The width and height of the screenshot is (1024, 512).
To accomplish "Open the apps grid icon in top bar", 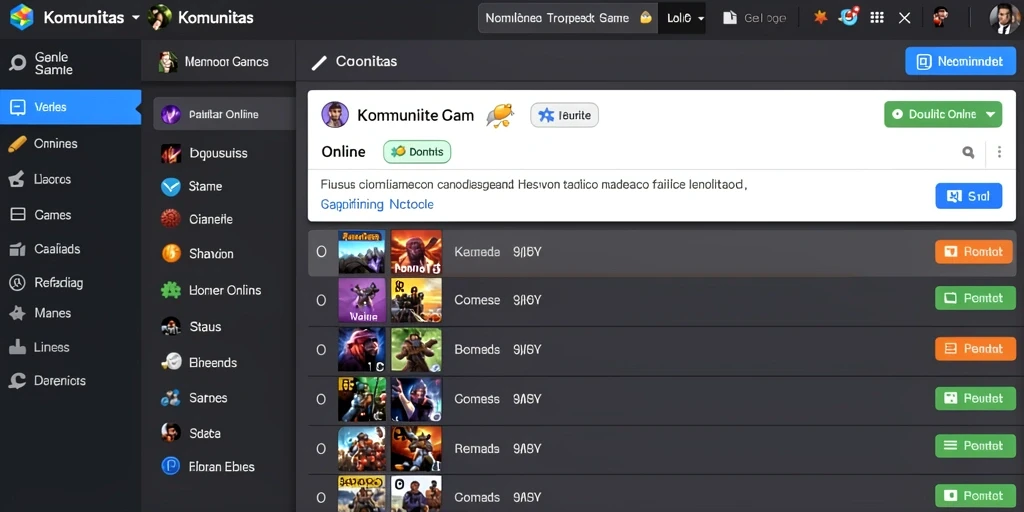I will point(877,18).
